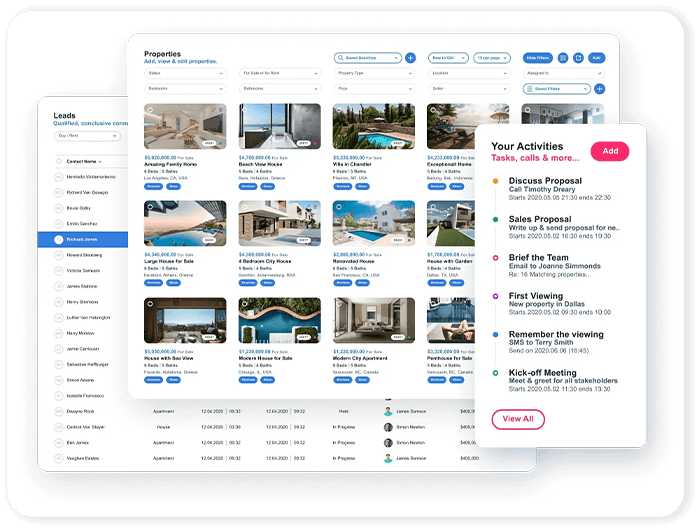This screenshot has width=700, height=530.
Task: Click the View All button in Activities
Action: point(518,419)
